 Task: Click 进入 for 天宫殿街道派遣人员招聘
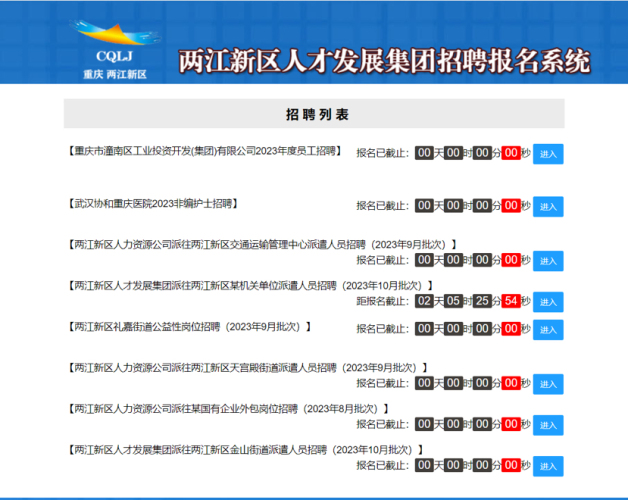[548, 384]
